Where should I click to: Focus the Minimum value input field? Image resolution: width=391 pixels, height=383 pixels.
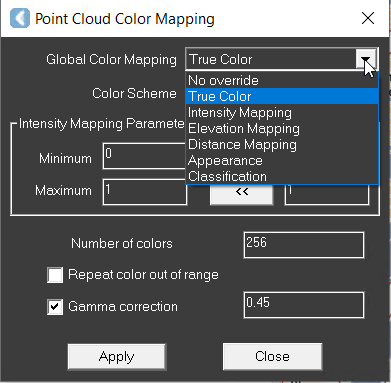coord(144,156)
